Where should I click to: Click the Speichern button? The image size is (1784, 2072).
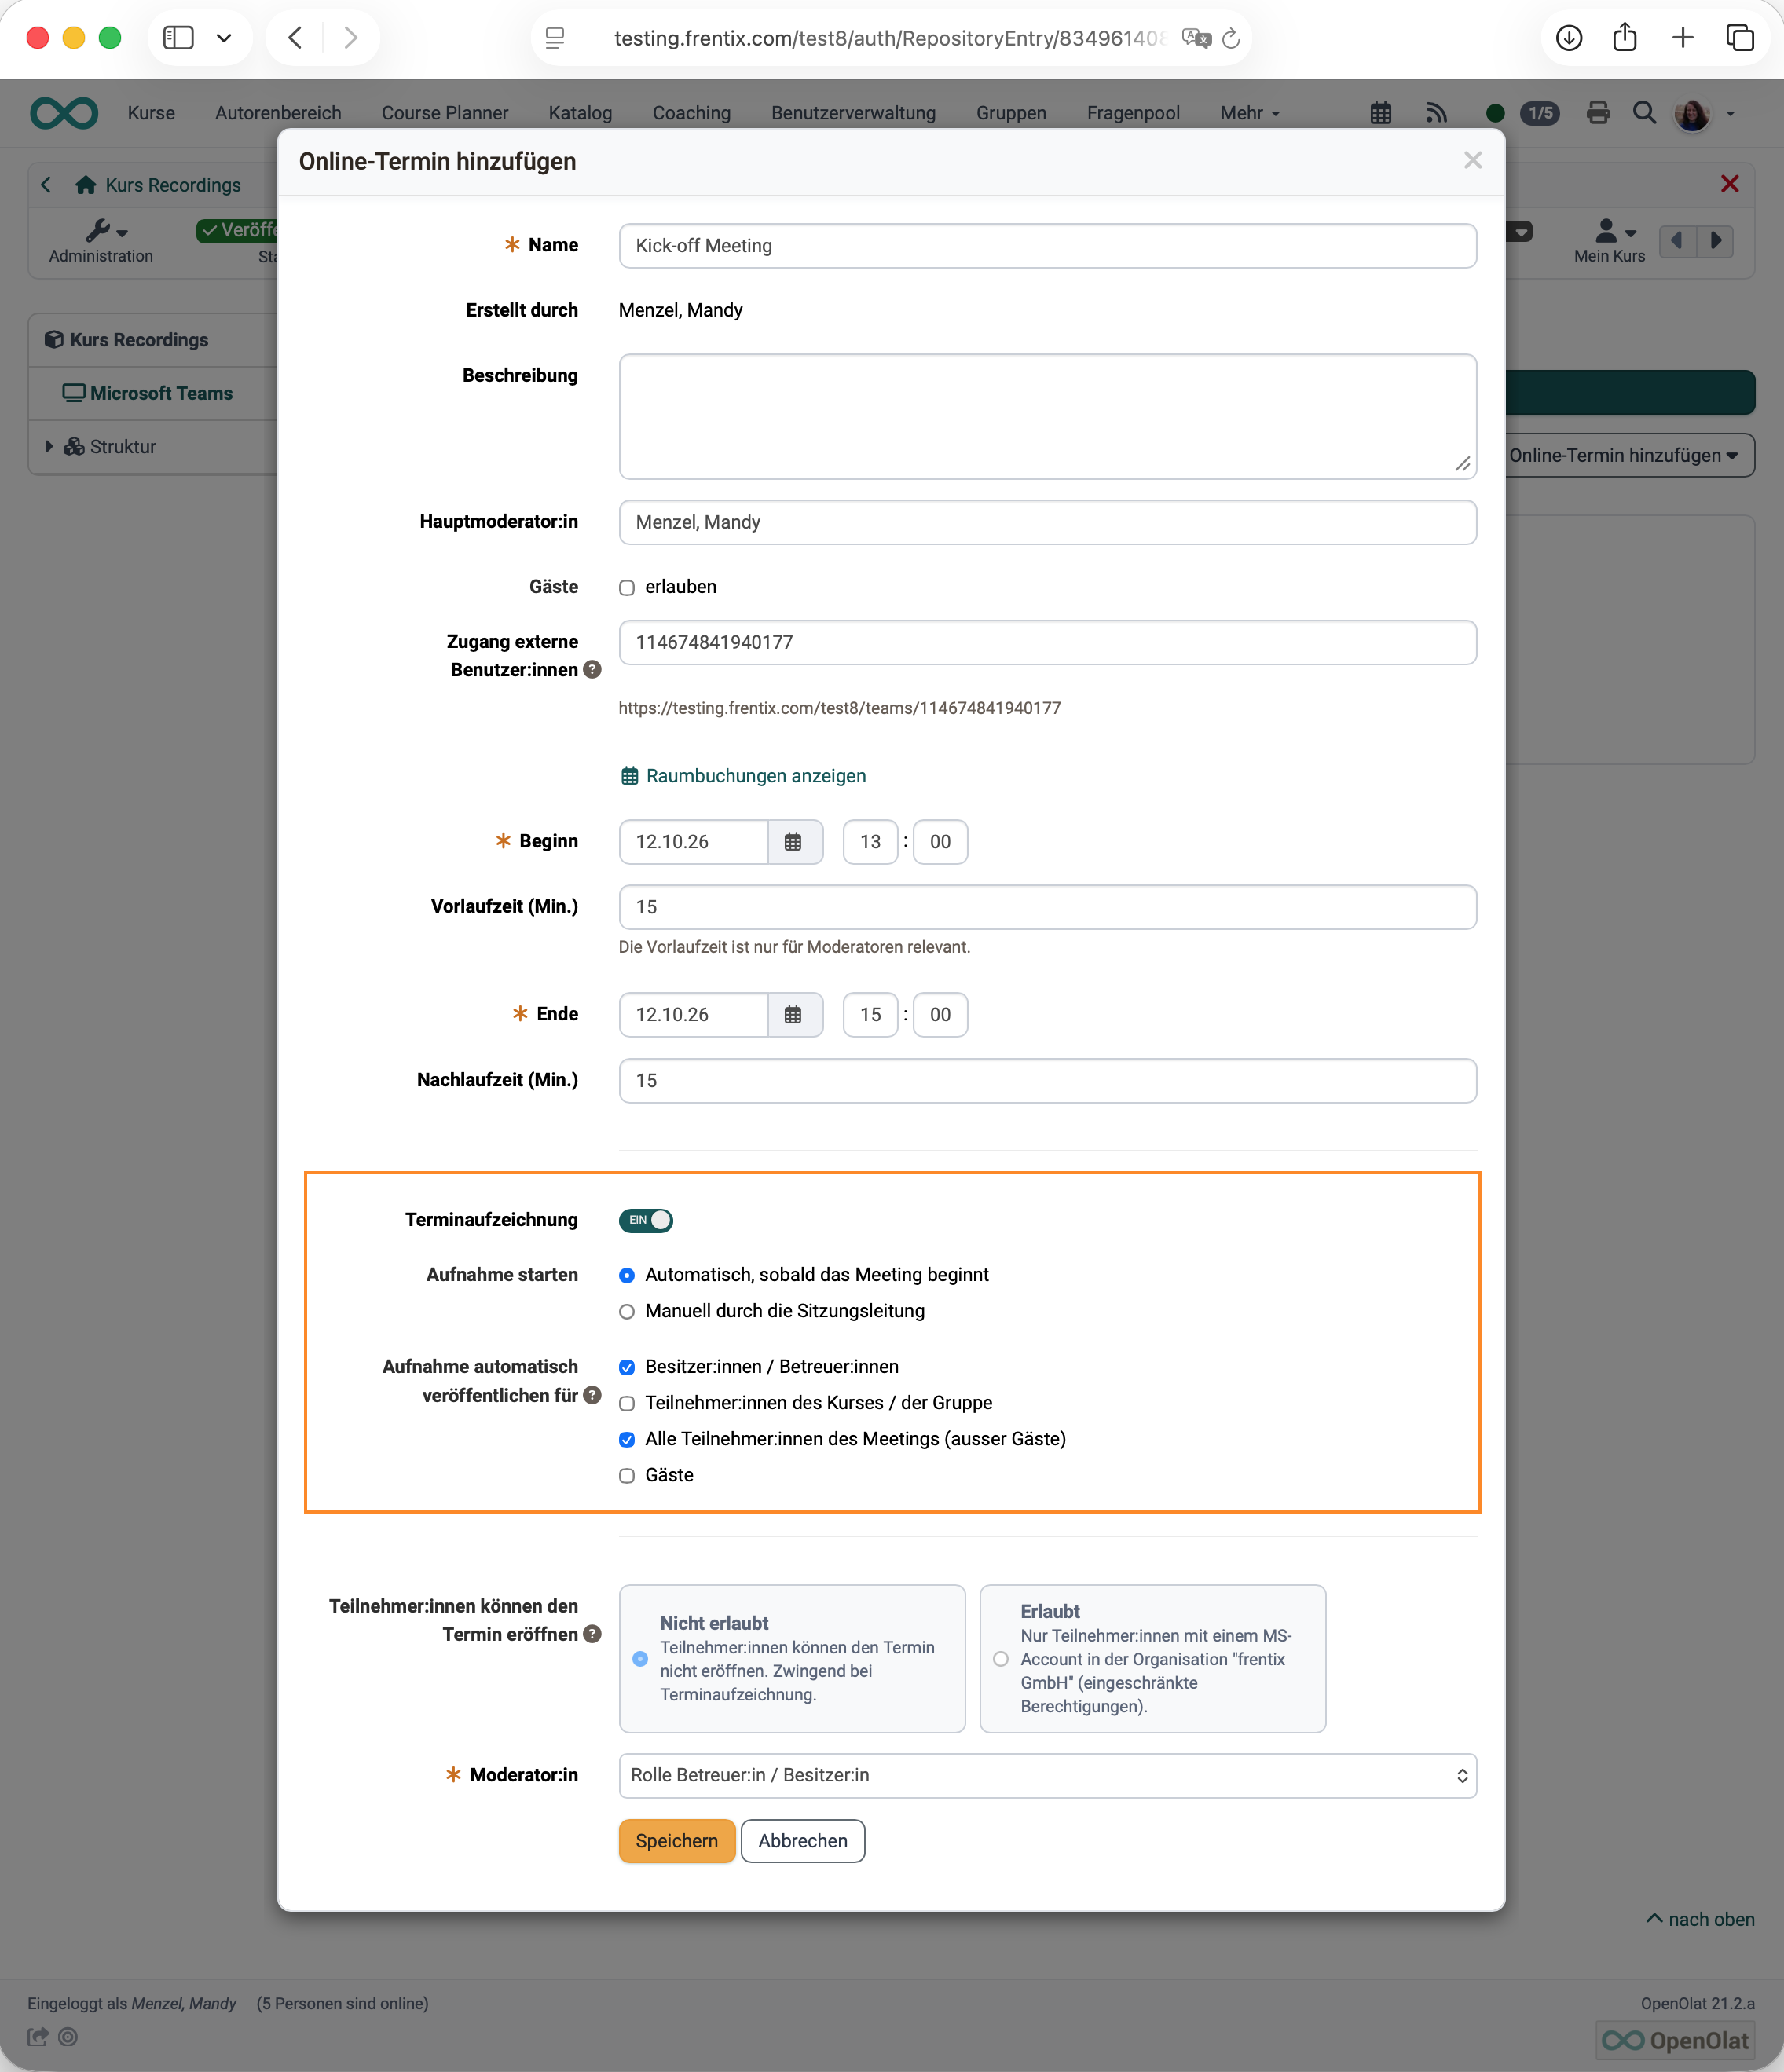[677, 1842]
